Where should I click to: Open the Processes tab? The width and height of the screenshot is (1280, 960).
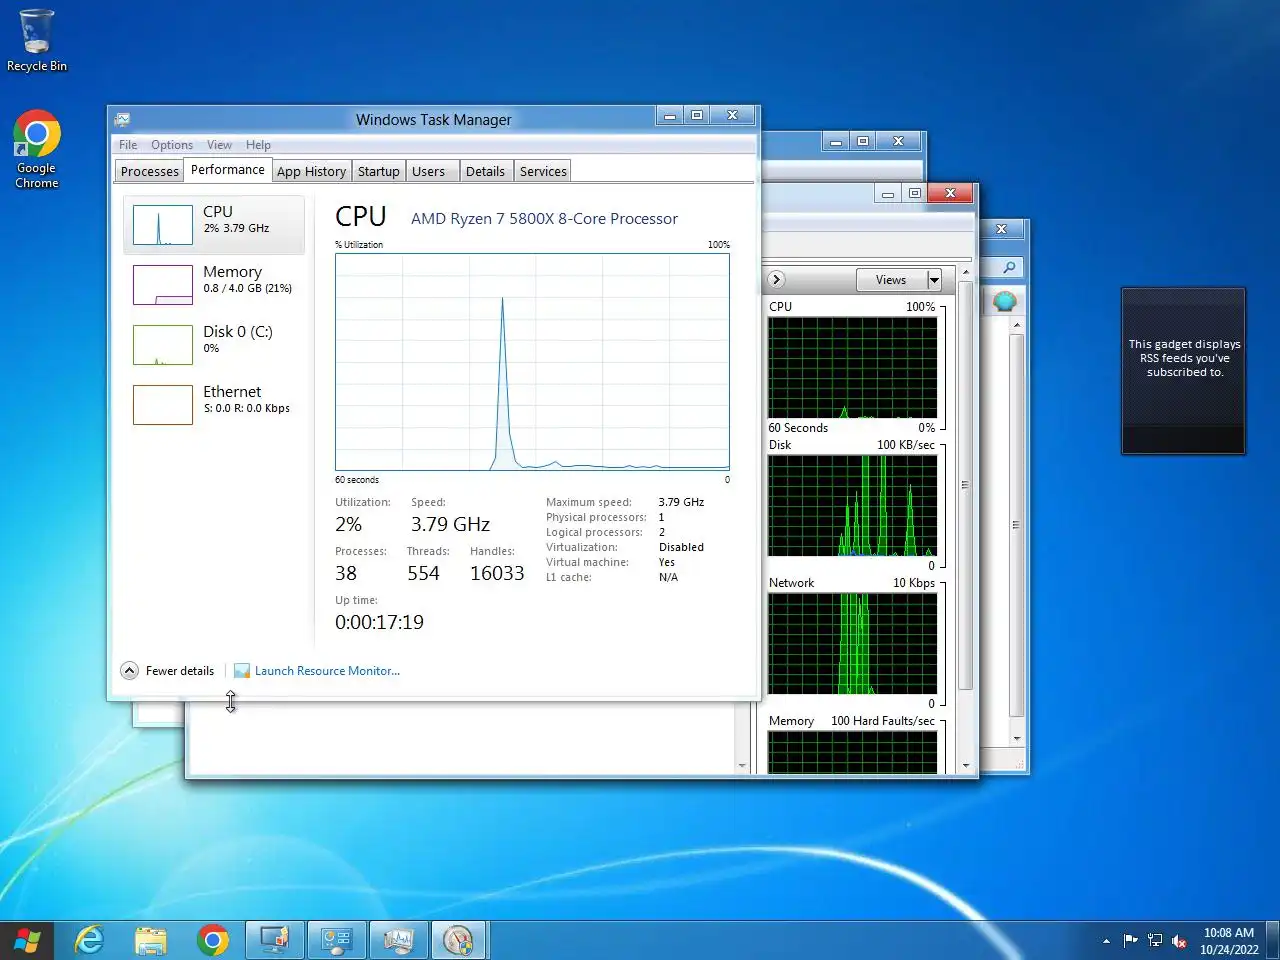[149, 171]
